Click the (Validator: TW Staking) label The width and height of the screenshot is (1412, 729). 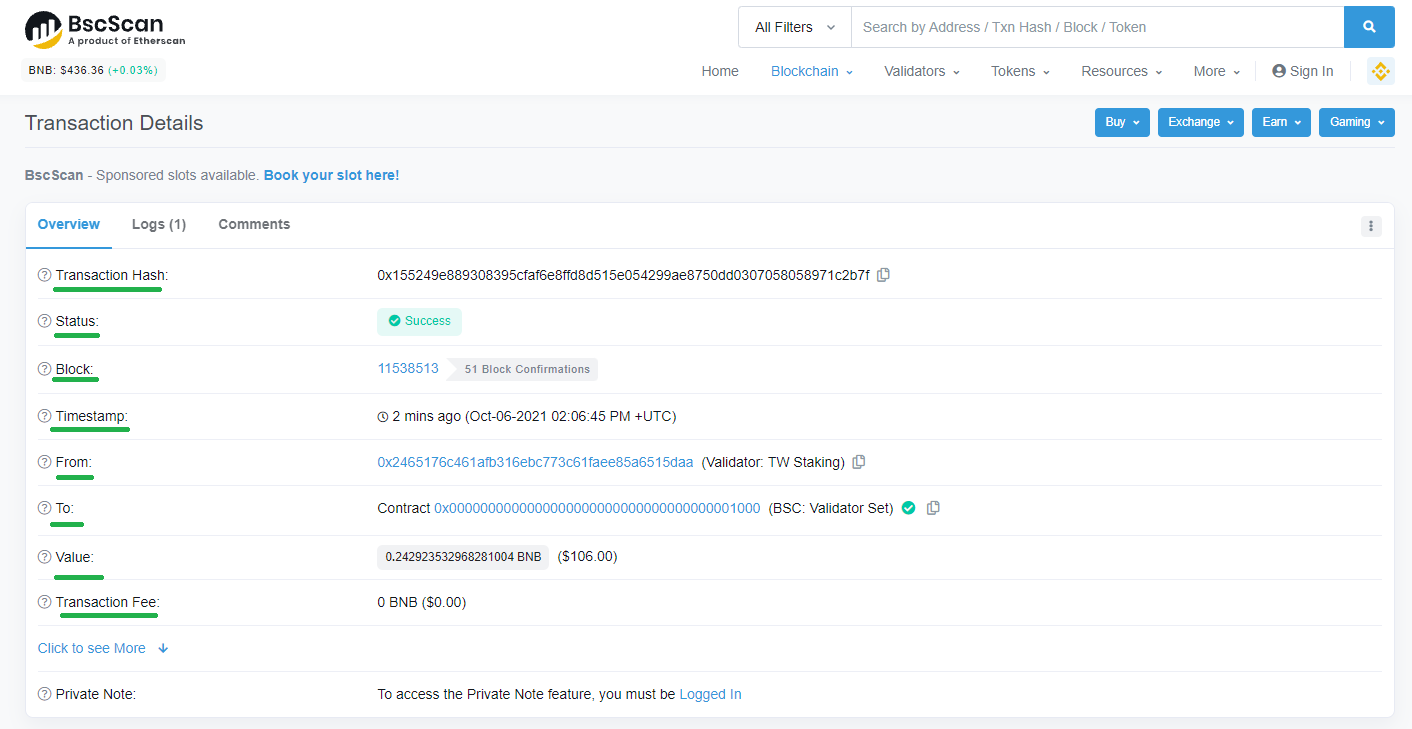point(773,462)
